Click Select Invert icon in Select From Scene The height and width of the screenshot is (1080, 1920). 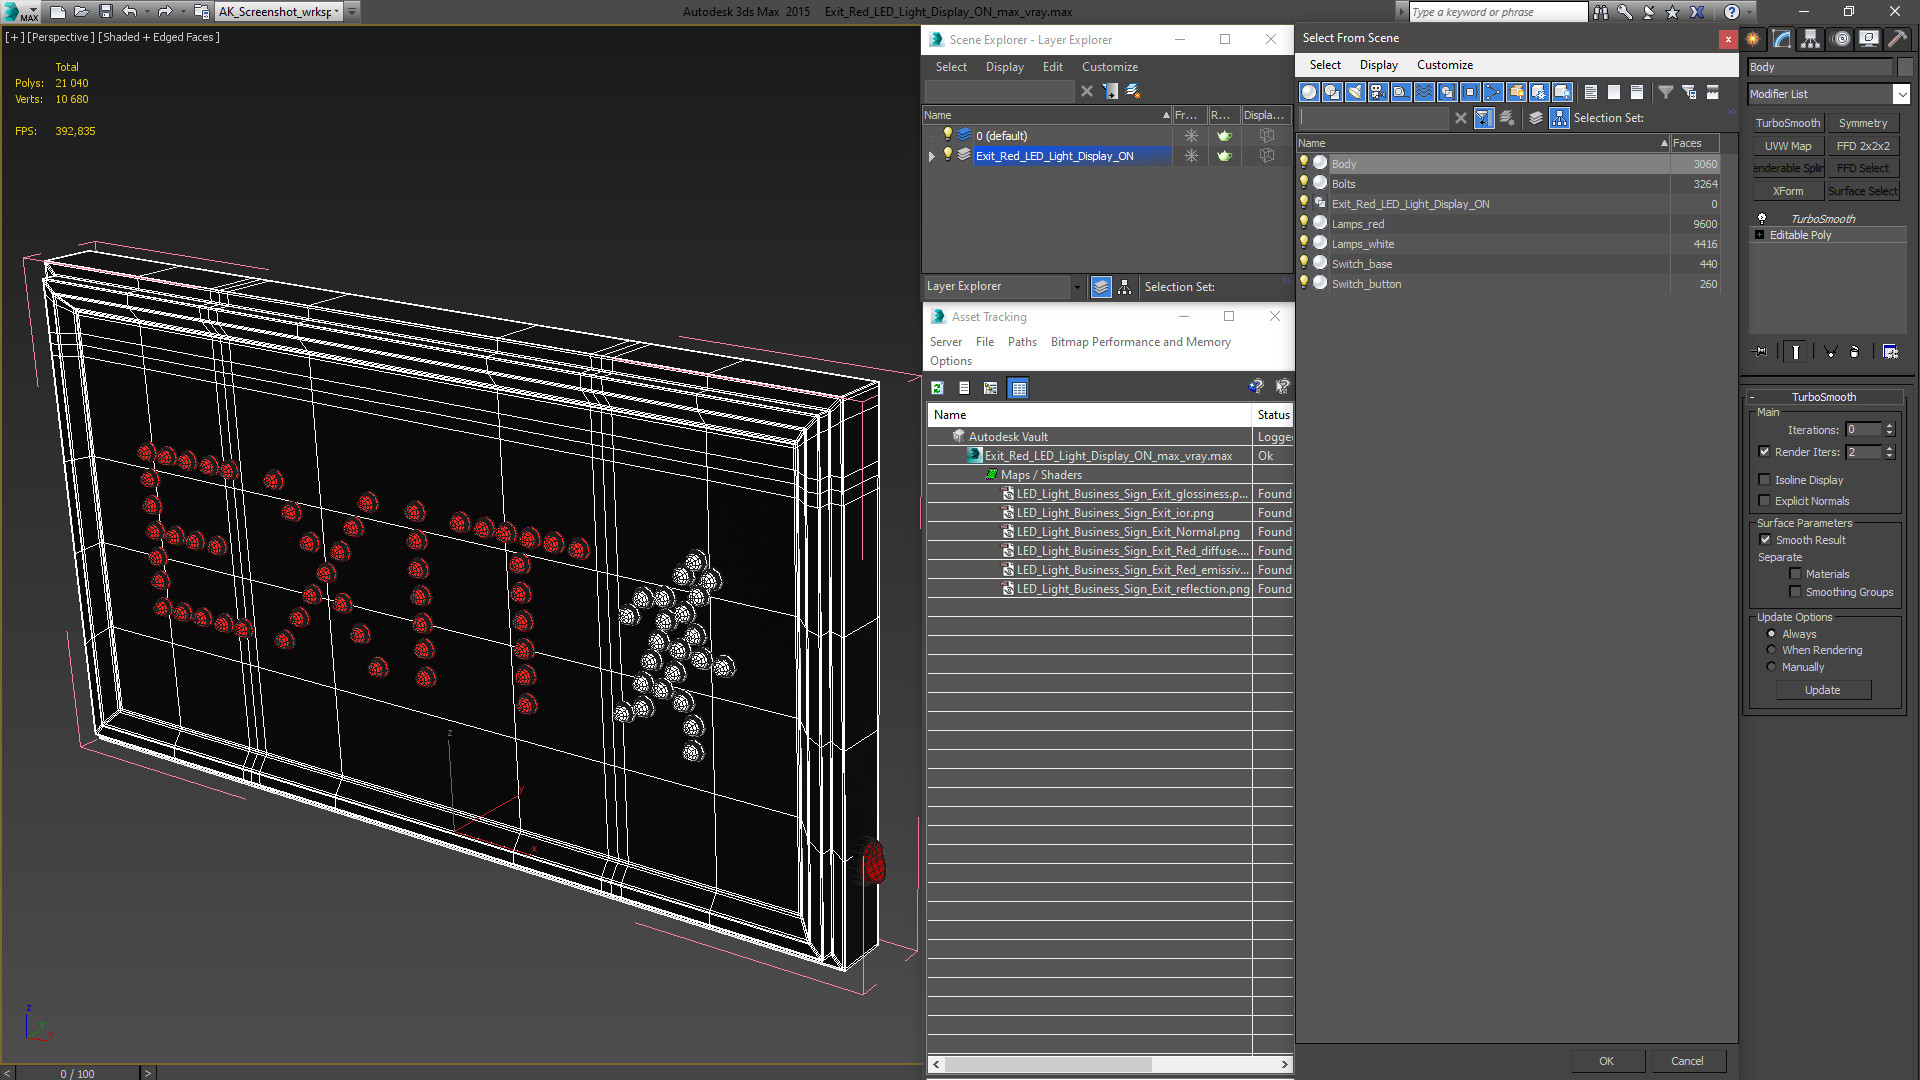1637,92
